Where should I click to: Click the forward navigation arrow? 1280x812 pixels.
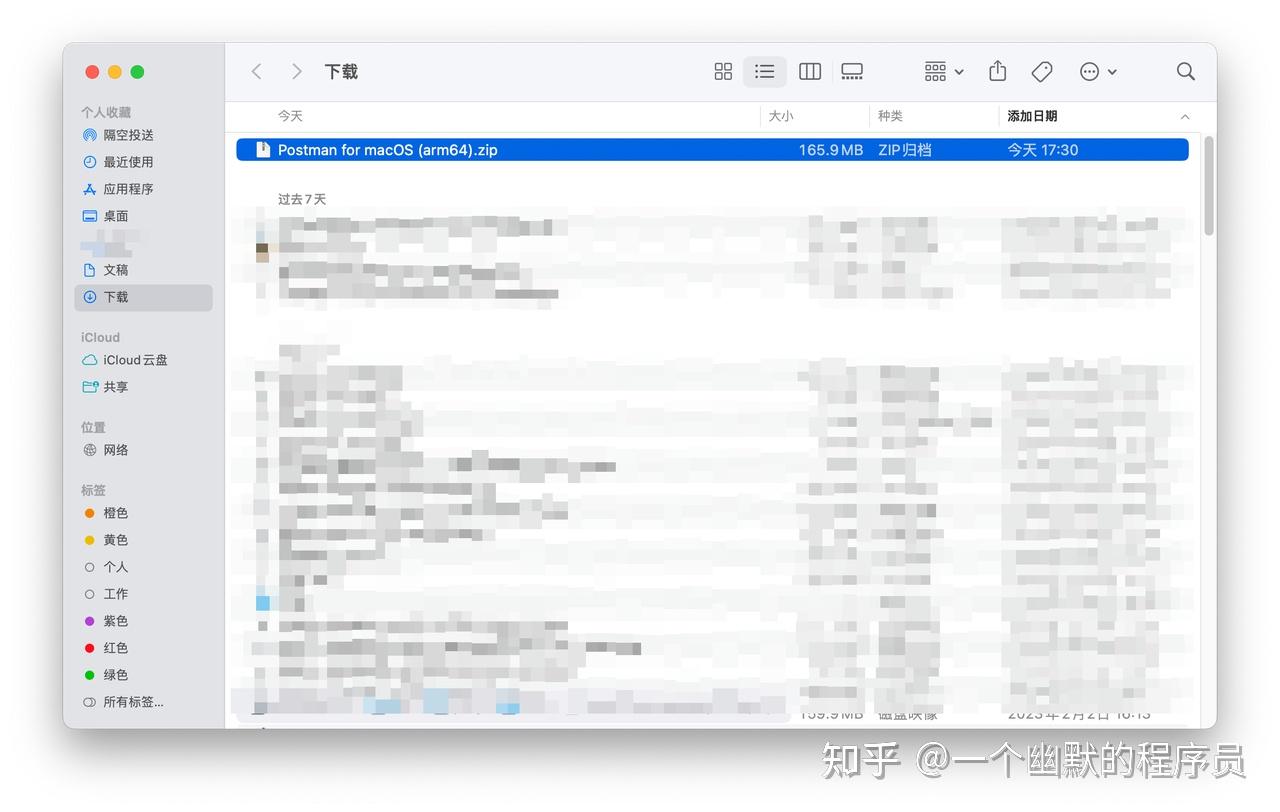click(296, 71)
